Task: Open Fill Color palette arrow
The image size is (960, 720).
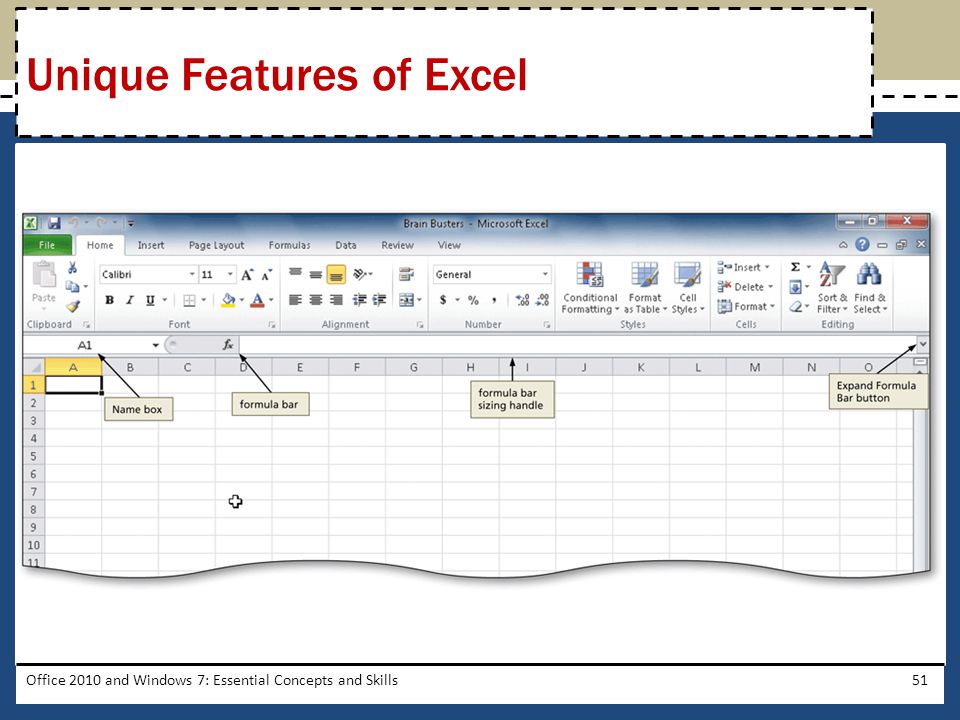Action: pyautogui.click(x=242, y=300)
